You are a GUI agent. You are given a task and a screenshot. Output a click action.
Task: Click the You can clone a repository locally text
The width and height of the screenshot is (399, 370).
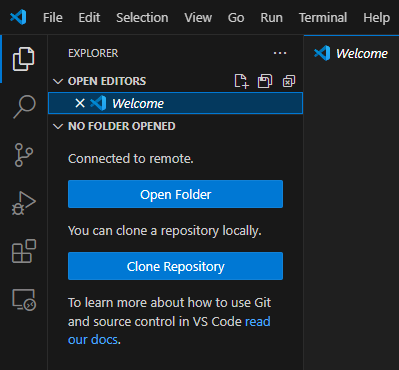165,231
